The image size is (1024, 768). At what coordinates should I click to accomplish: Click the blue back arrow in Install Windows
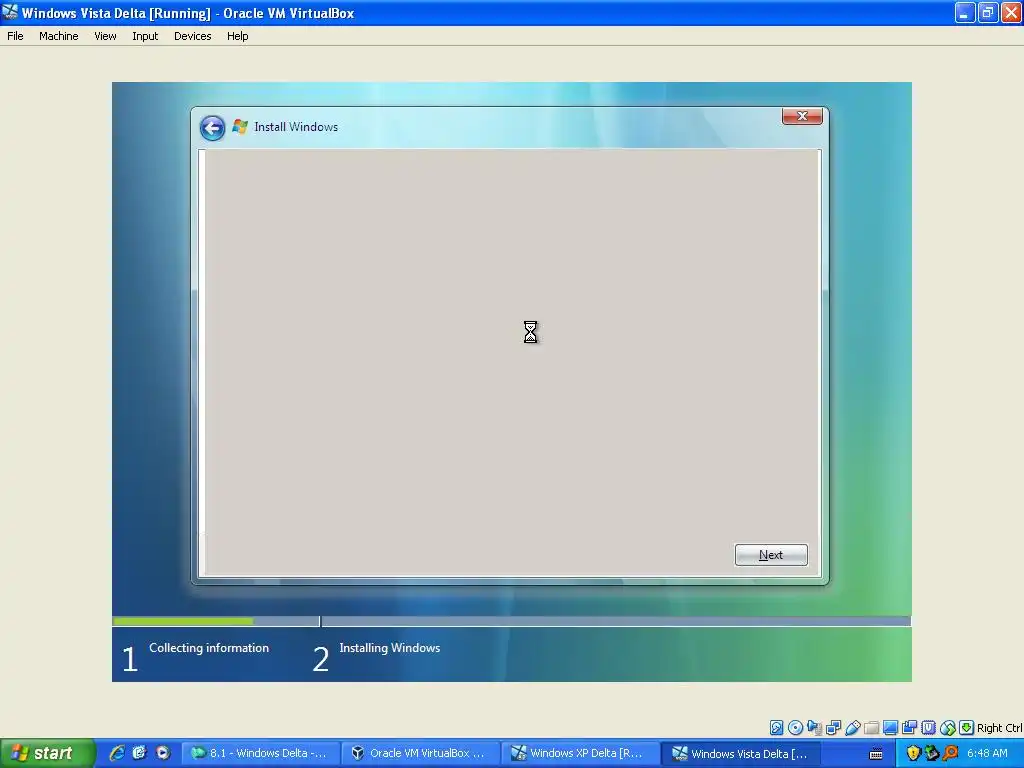(212, 127)
